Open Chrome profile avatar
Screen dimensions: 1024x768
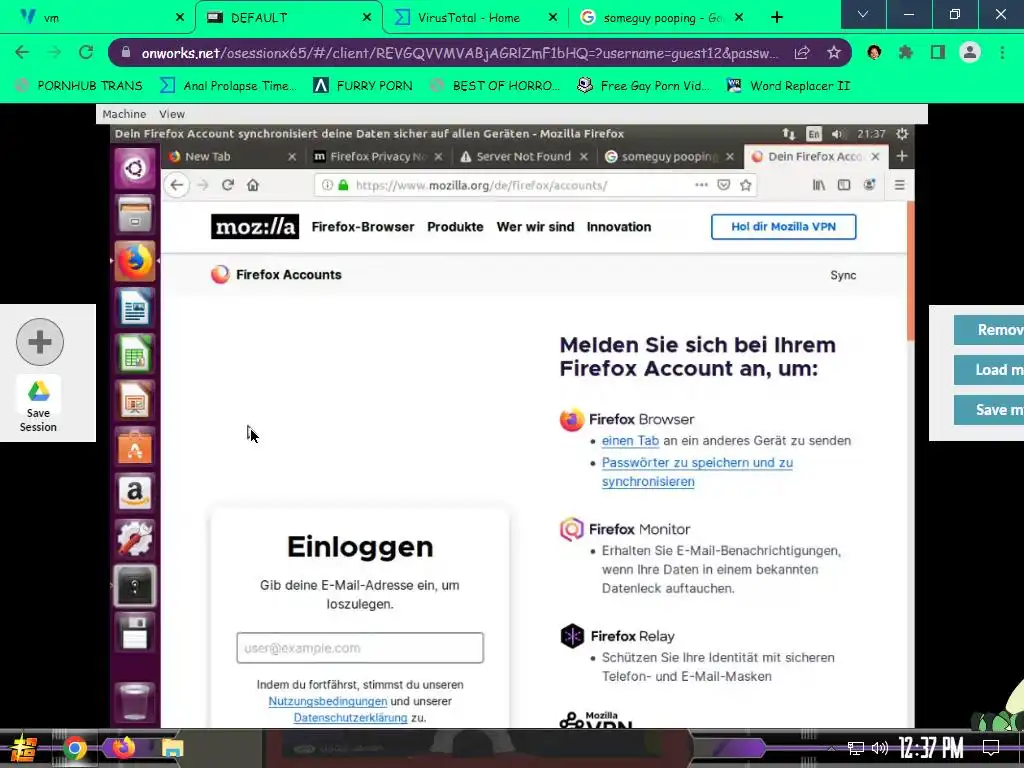970,52
